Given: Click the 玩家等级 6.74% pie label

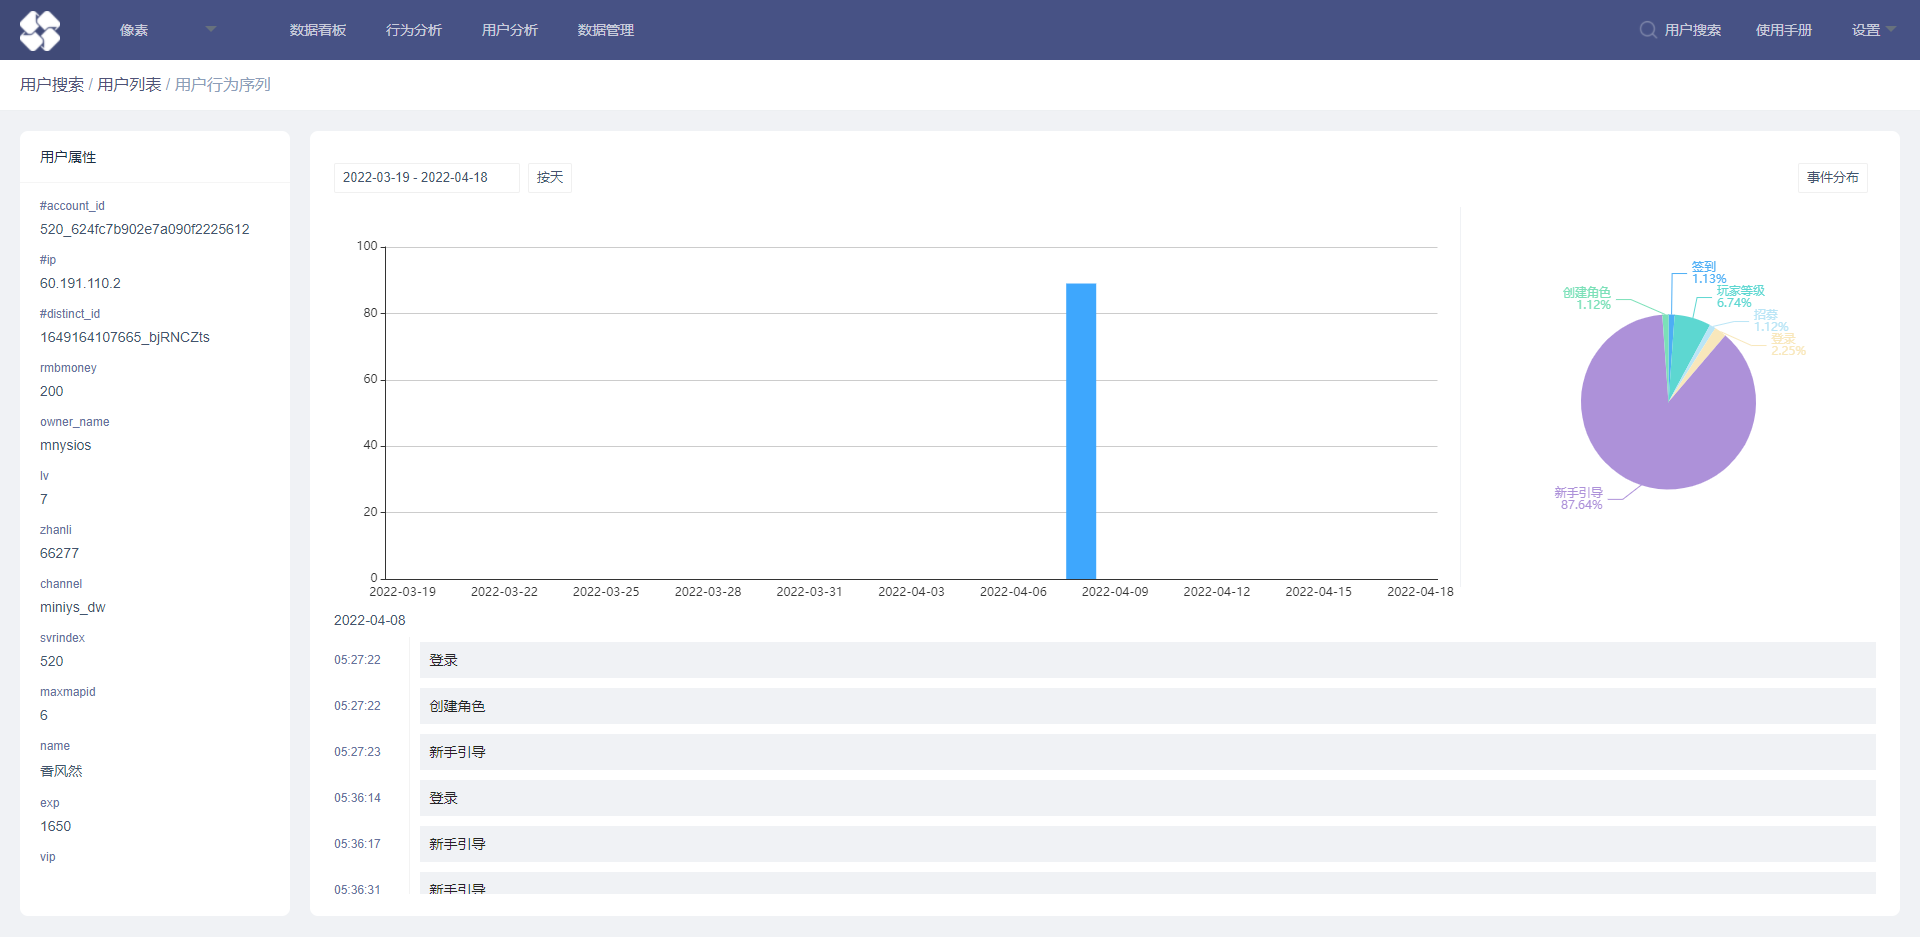Looking at the screenshot, I should point(1740,297).
